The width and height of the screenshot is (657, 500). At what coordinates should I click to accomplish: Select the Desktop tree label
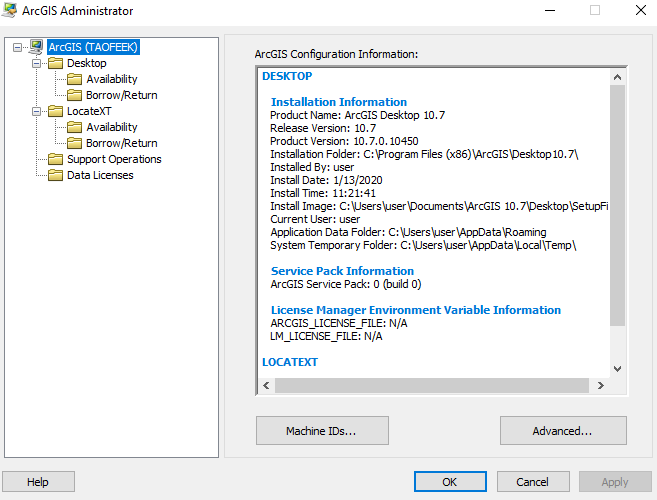pyautogui.click(x=87, y=63)
